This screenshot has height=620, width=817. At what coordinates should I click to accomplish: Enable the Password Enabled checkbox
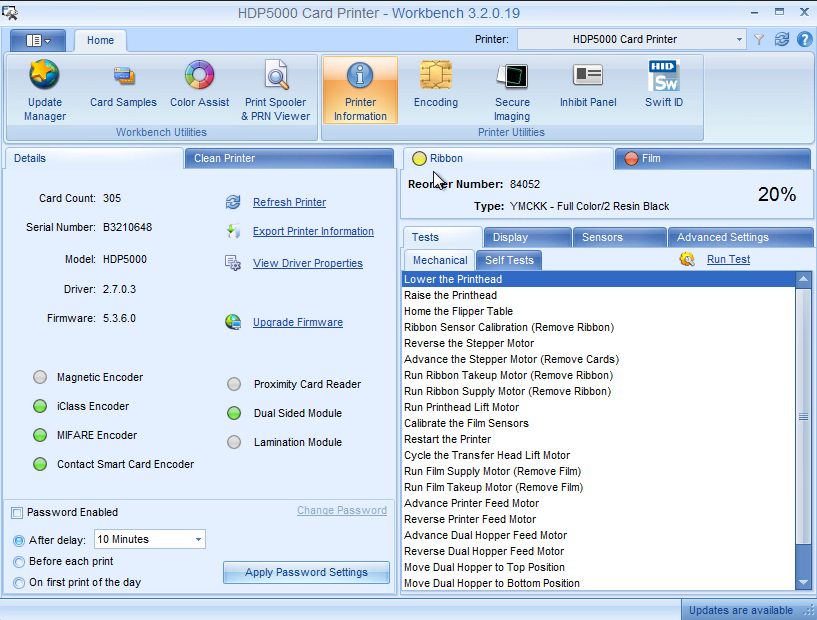(17, 513)
